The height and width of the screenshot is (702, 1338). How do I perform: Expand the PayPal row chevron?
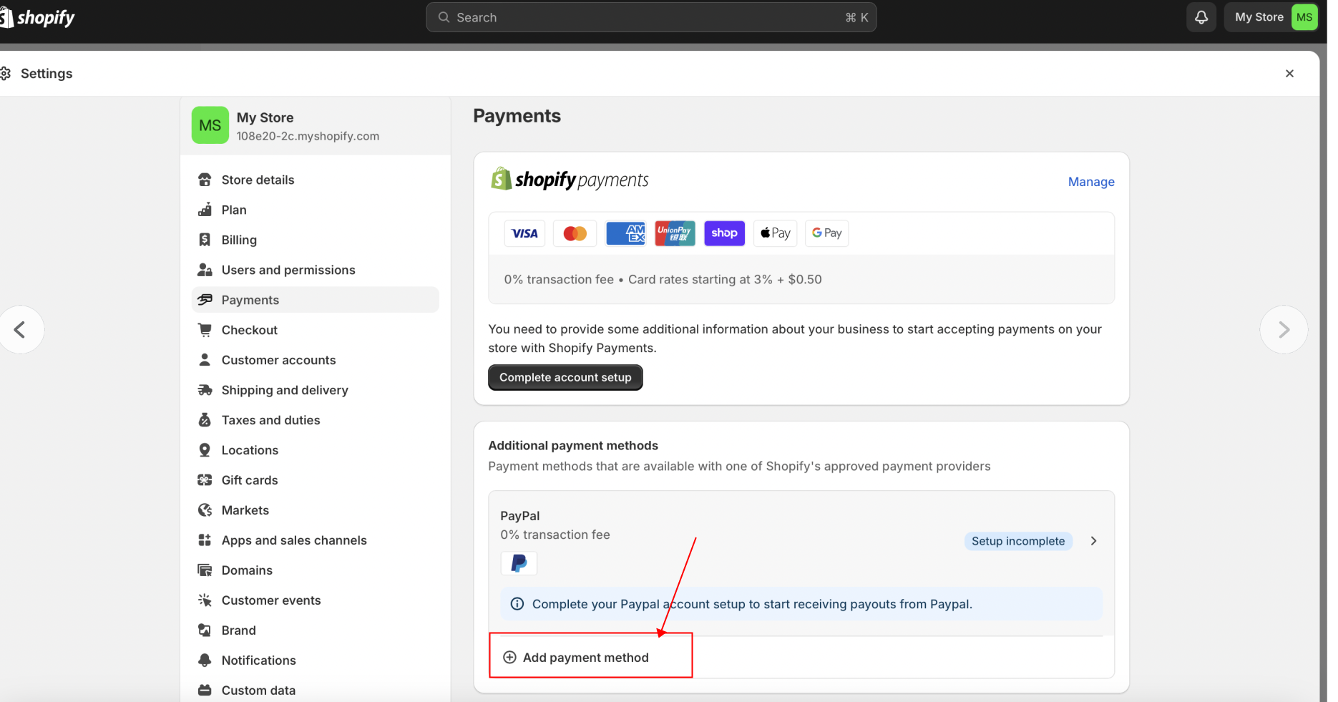pyautogui.click(x=1093, y=541)
